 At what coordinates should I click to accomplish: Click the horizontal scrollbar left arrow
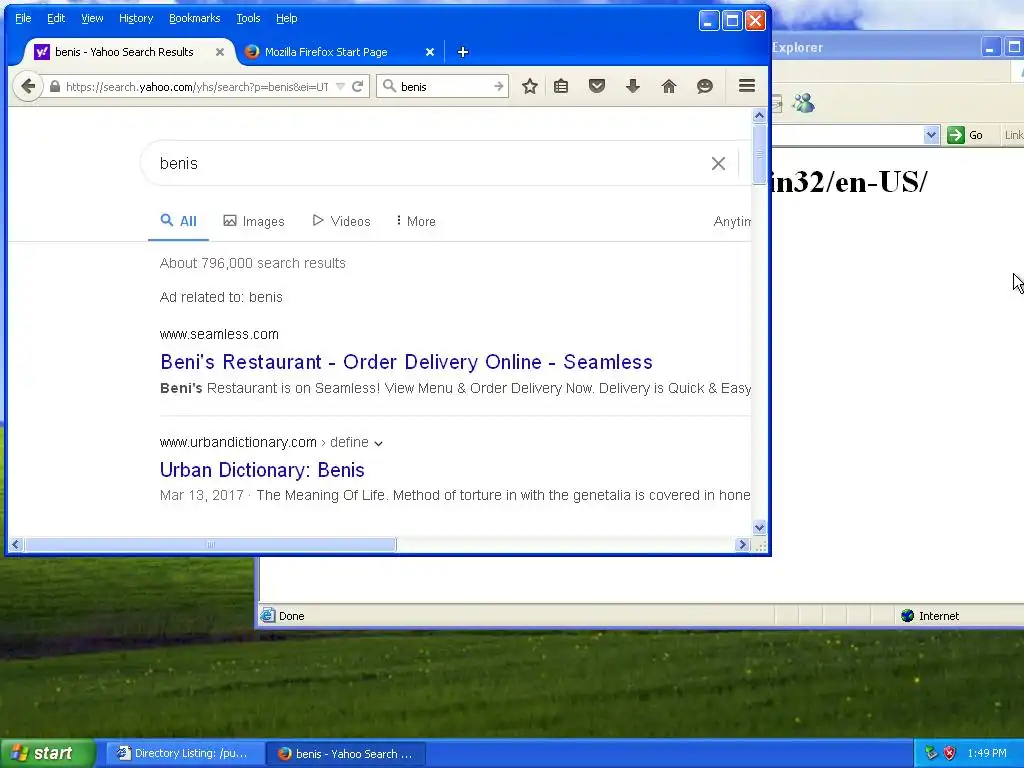tap(16, 545)
